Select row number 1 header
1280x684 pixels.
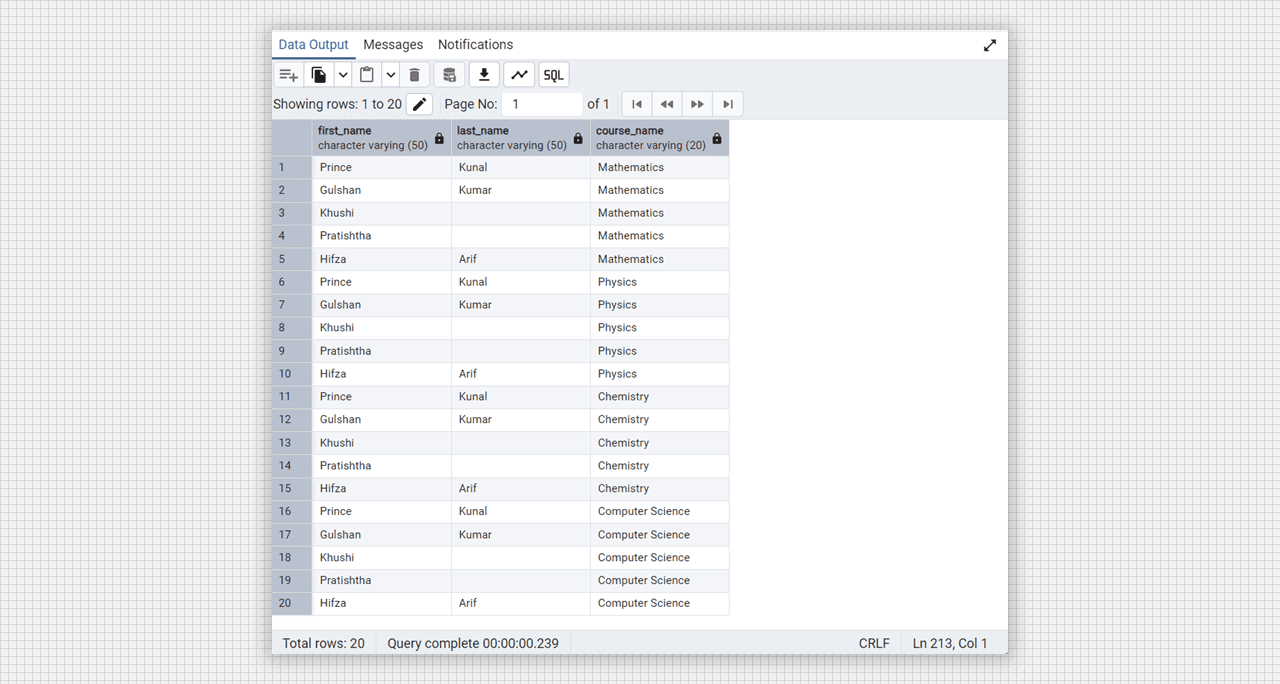tap(292, 167)
